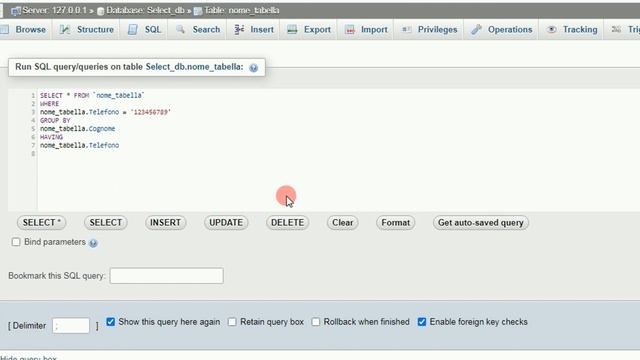The width and height of the screenshot is (640, 360).
Task: Click the Triggers tab icon
Action: (x=616, y=29)
